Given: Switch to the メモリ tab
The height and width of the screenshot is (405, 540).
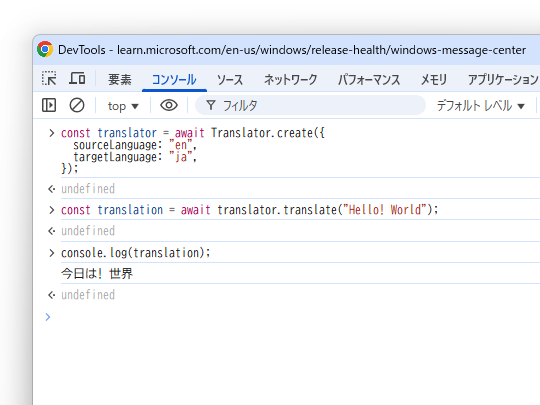Looking at the screenshot, I should point(434,80).
